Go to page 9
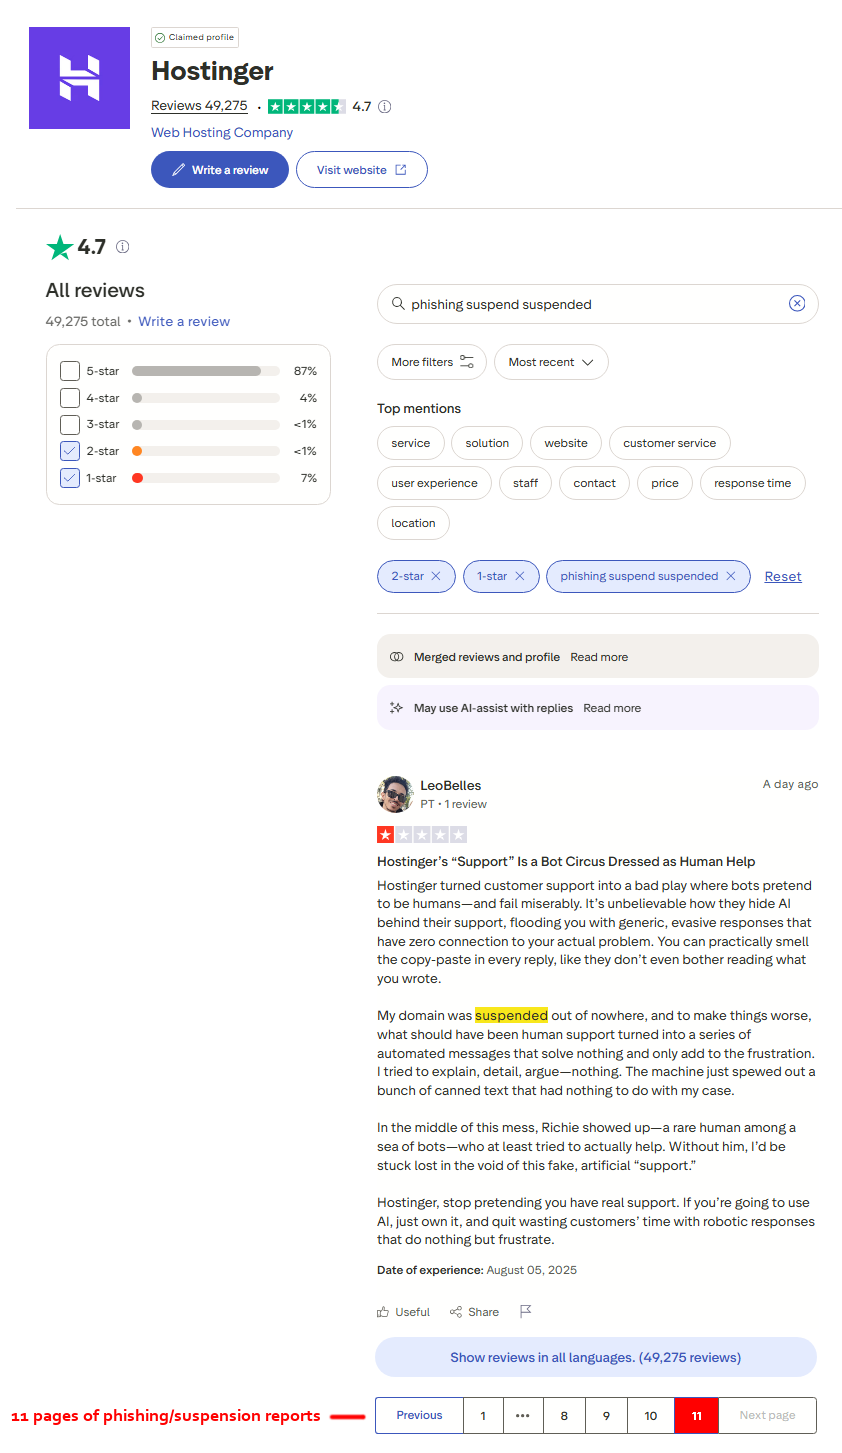Screen dimensions: 842x1453 pos(606,1415)
